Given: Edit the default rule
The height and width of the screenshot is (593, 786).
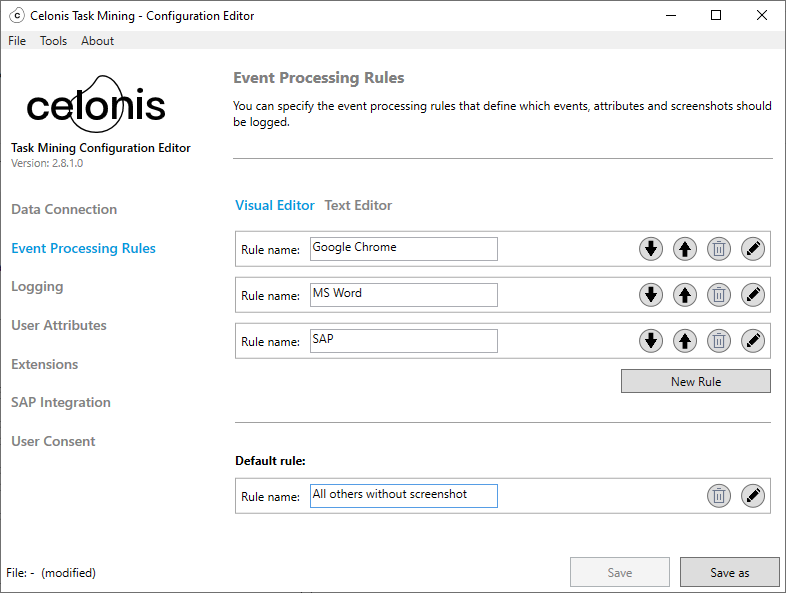Looking at the screenshot, I should [753, 496].
